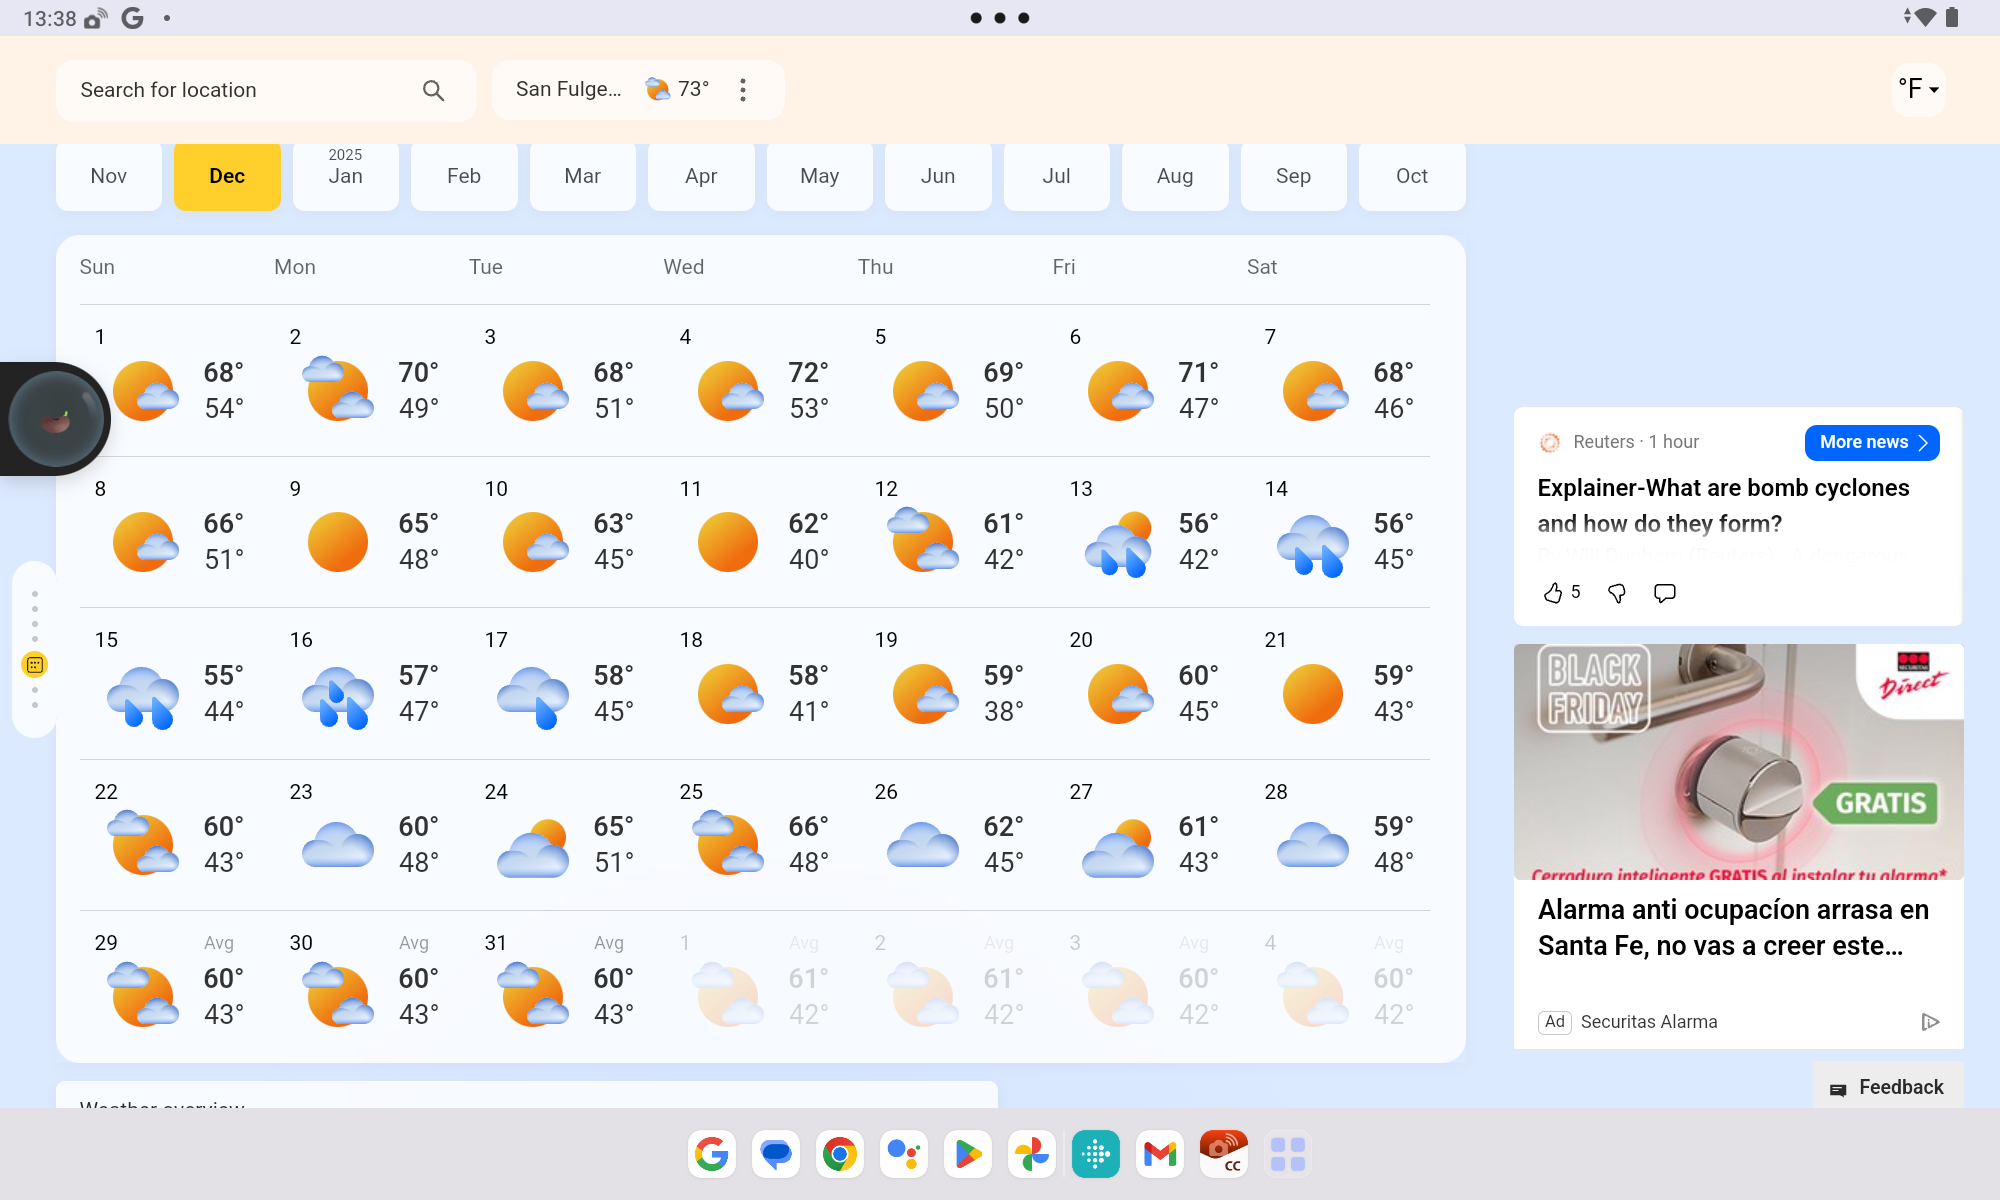
Task: Click the More news button
Action: tap(1872, 443)
